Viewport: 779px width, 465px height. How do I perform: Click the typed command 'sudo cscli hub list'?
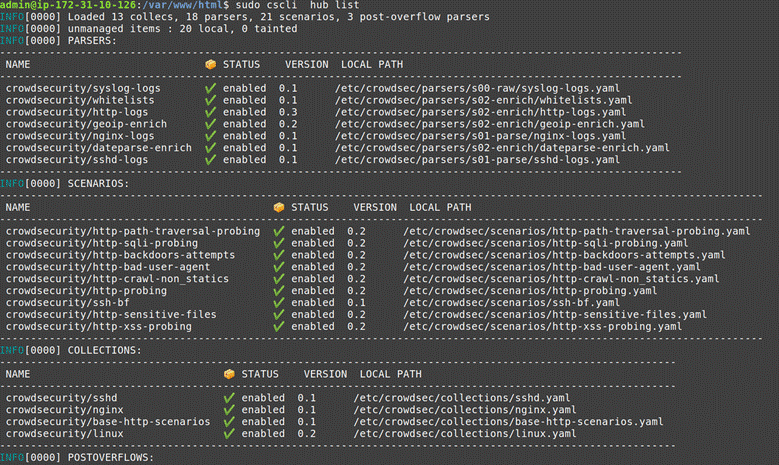pyautogui.click(x=297, y=5)
